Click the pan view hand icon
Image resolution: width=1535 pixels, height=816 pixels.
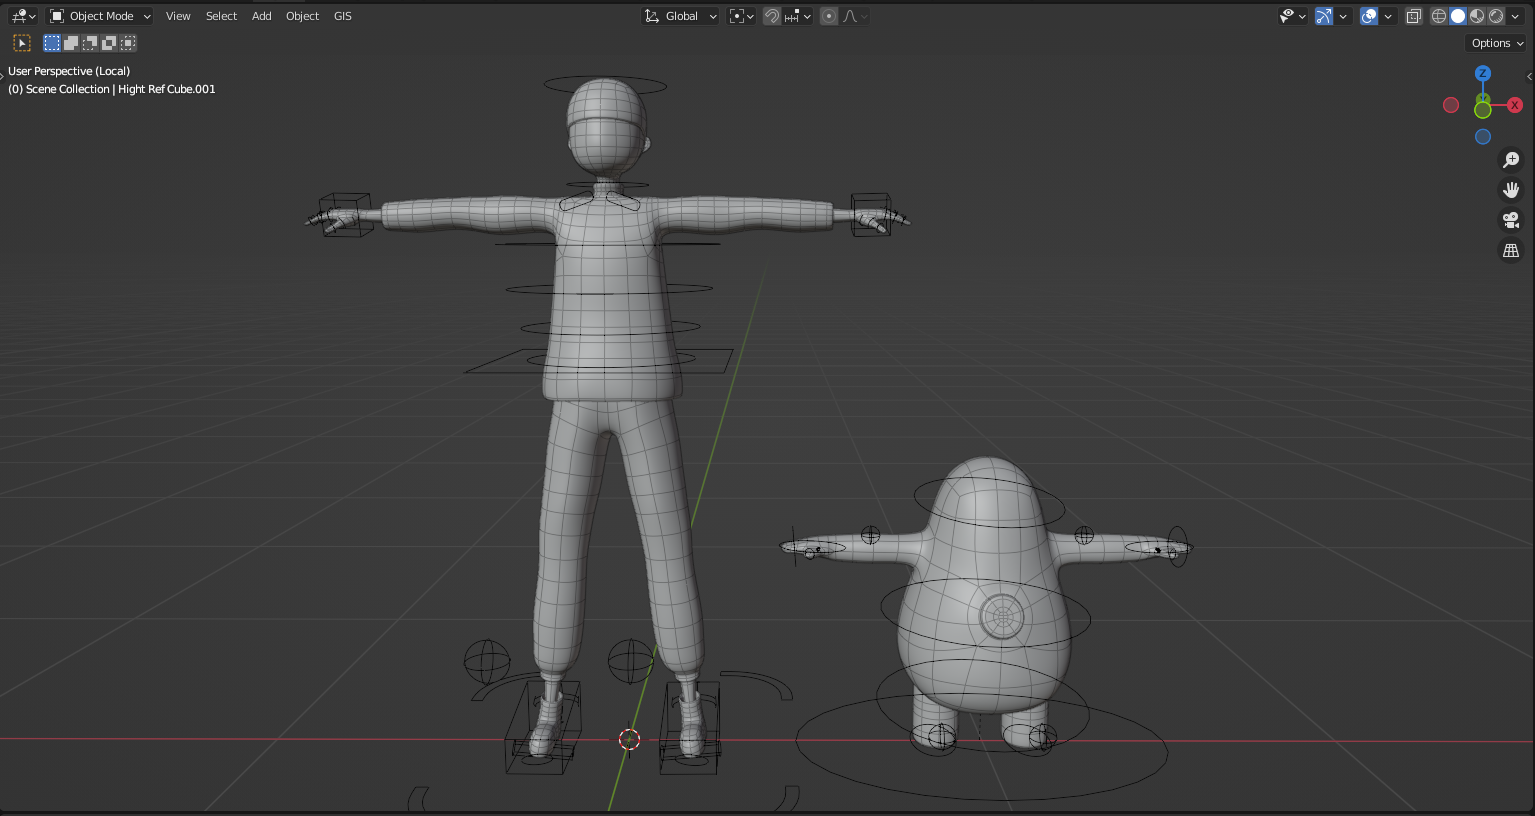pos(1511,190)
